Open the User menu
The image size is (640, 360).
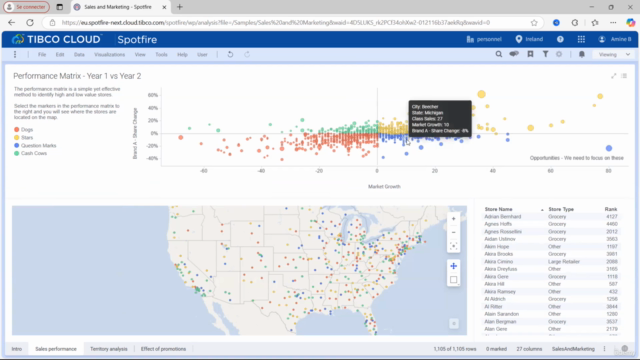[x=202, y=54]
